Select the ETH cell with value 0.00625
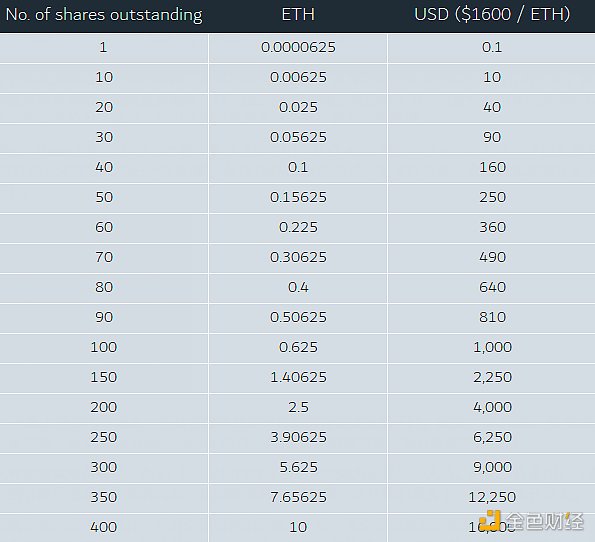 tap(298, 78)
